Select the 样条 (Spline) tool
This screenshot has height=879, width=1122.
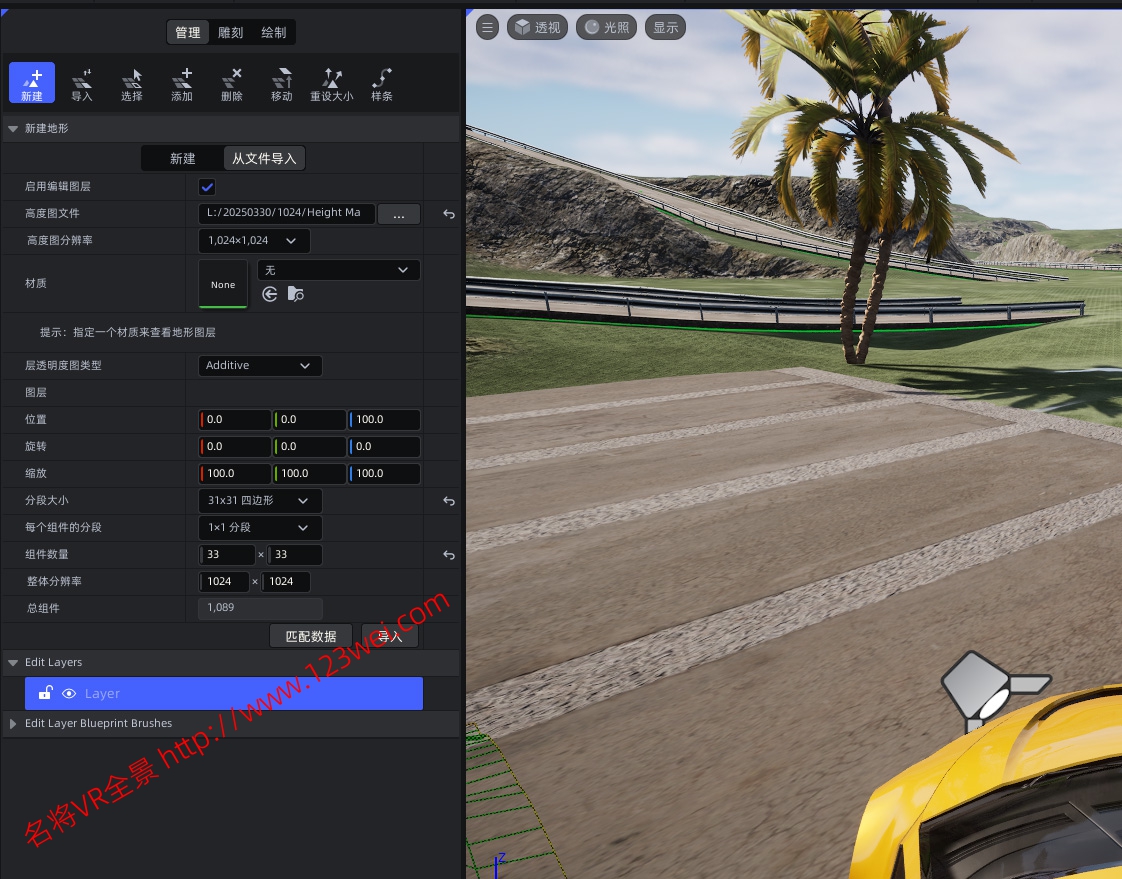pos(382,83)
